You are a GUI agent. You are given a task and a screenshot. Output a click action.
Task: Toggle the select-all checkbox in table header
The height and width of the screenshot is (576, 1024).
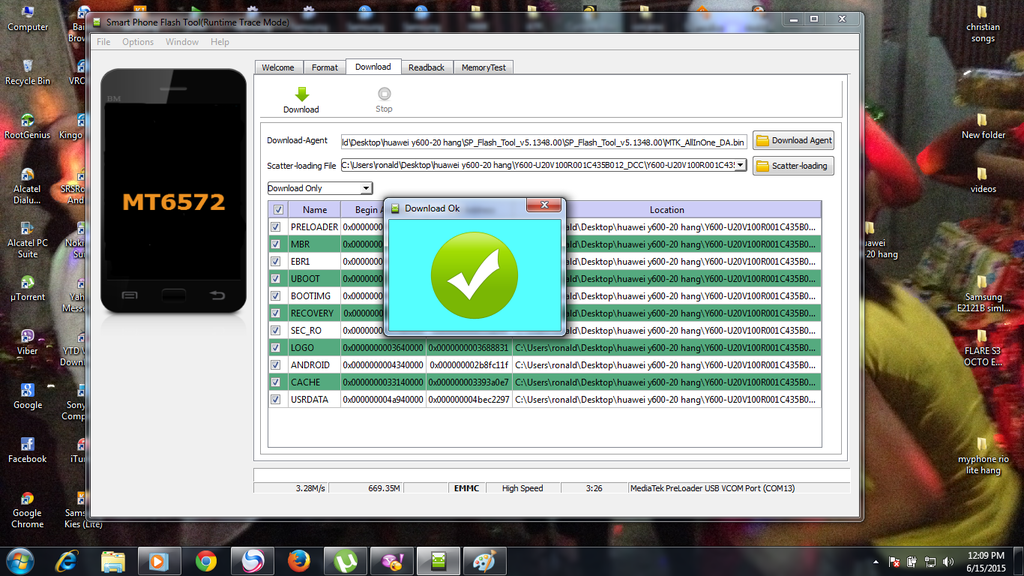click(278, 210)
